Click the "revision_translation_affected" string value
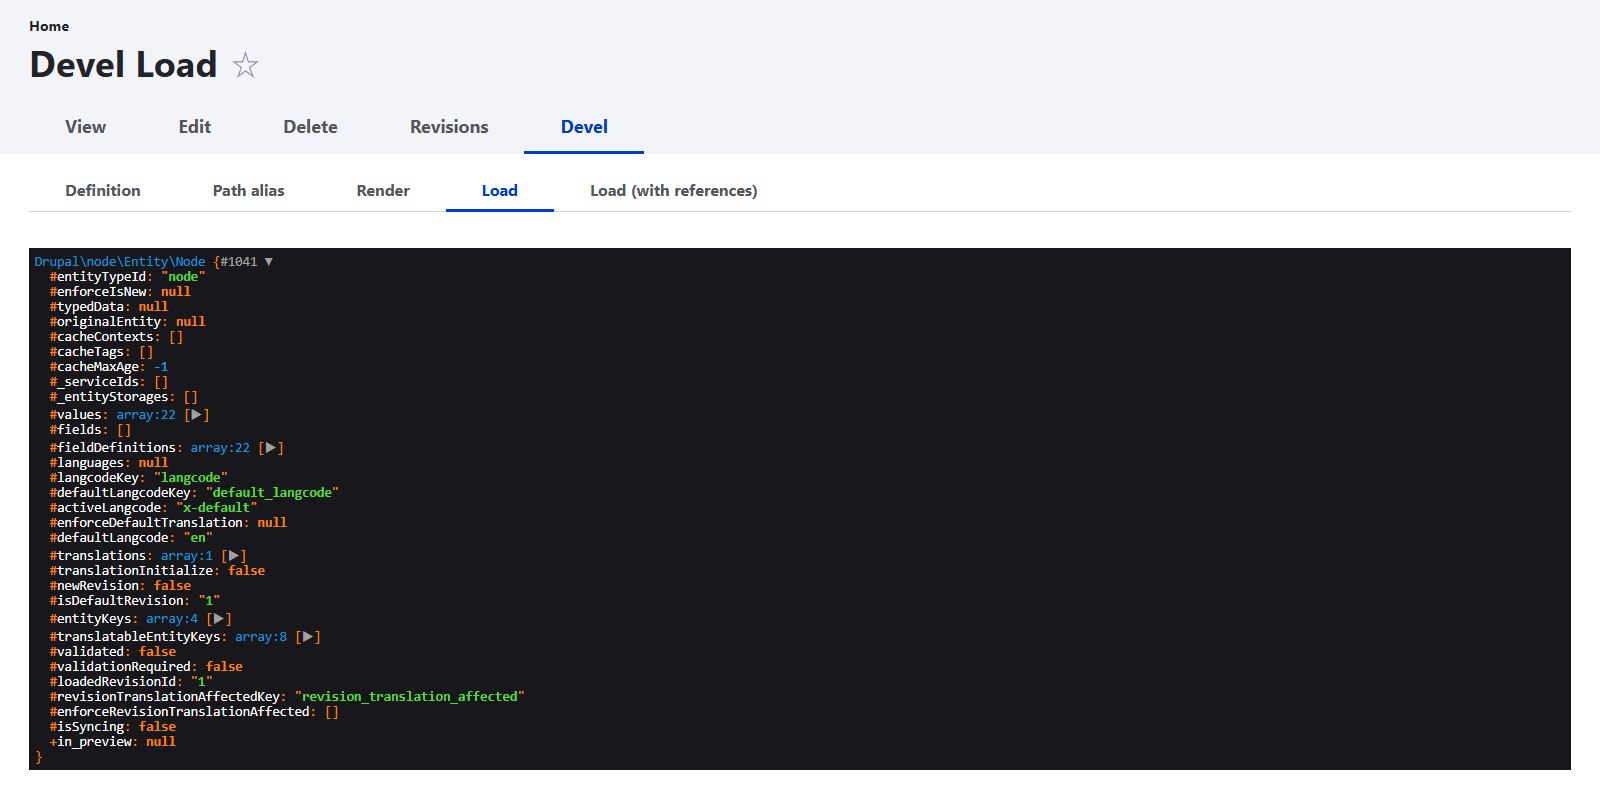This screenshot has height=795, width=1600. [410, 697]
